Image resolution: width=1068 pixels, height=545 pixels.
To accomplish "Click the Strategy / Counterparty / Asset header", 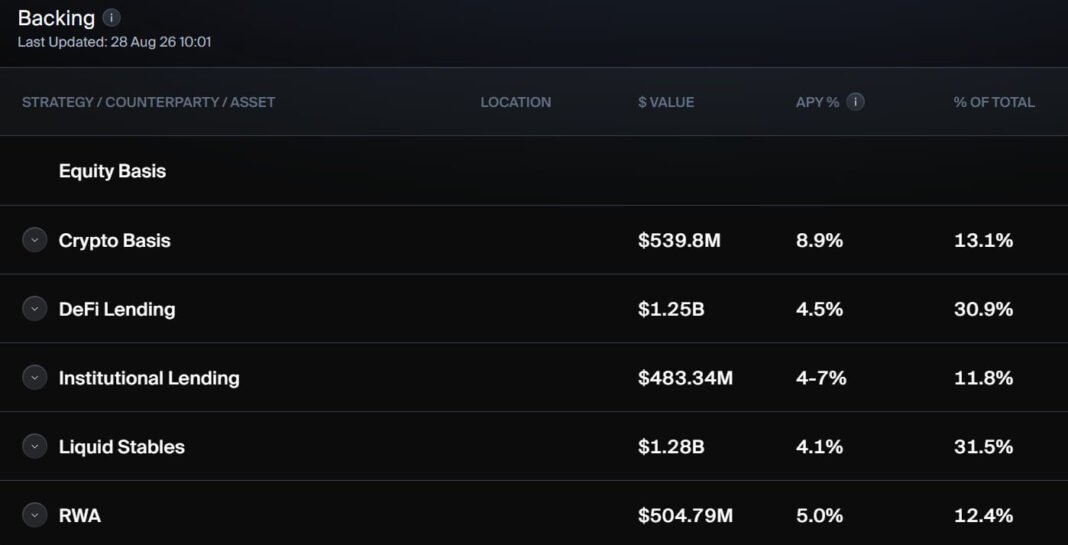I will [148, 102].
